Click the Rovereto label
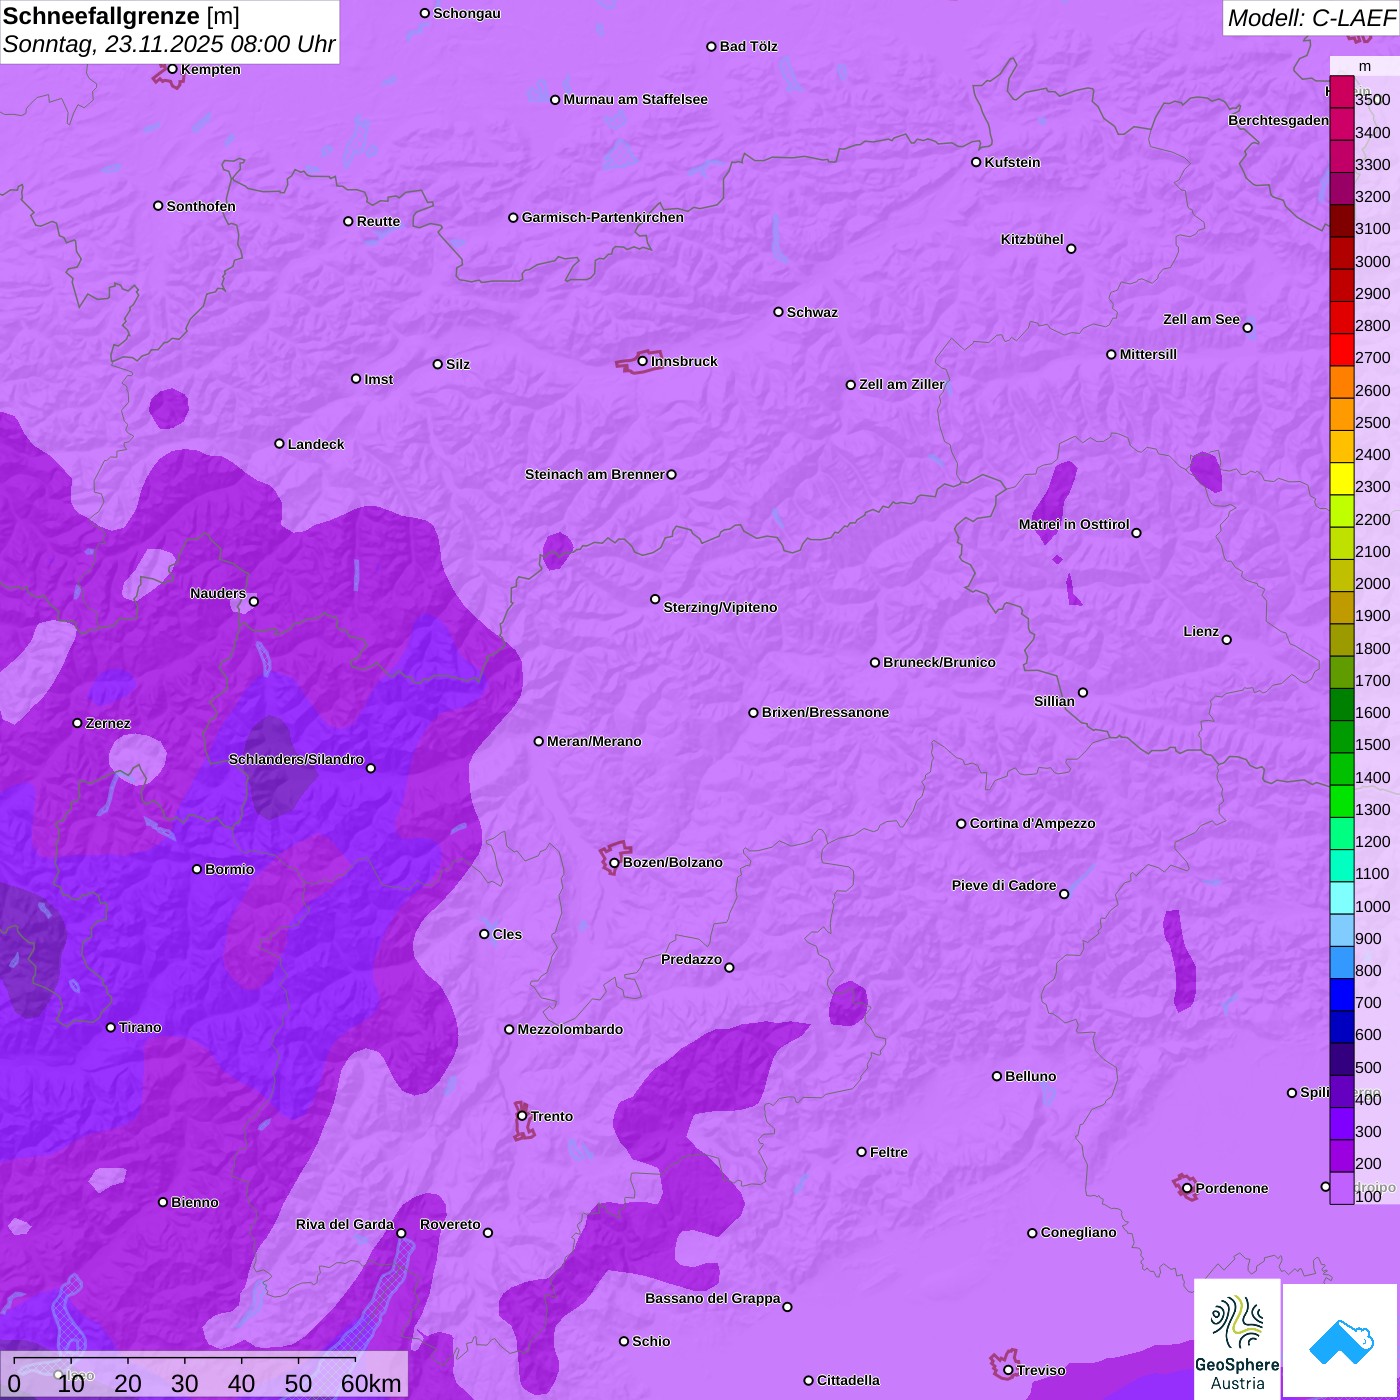This screenshot has width=1400, height=1400. point(450,1224)
